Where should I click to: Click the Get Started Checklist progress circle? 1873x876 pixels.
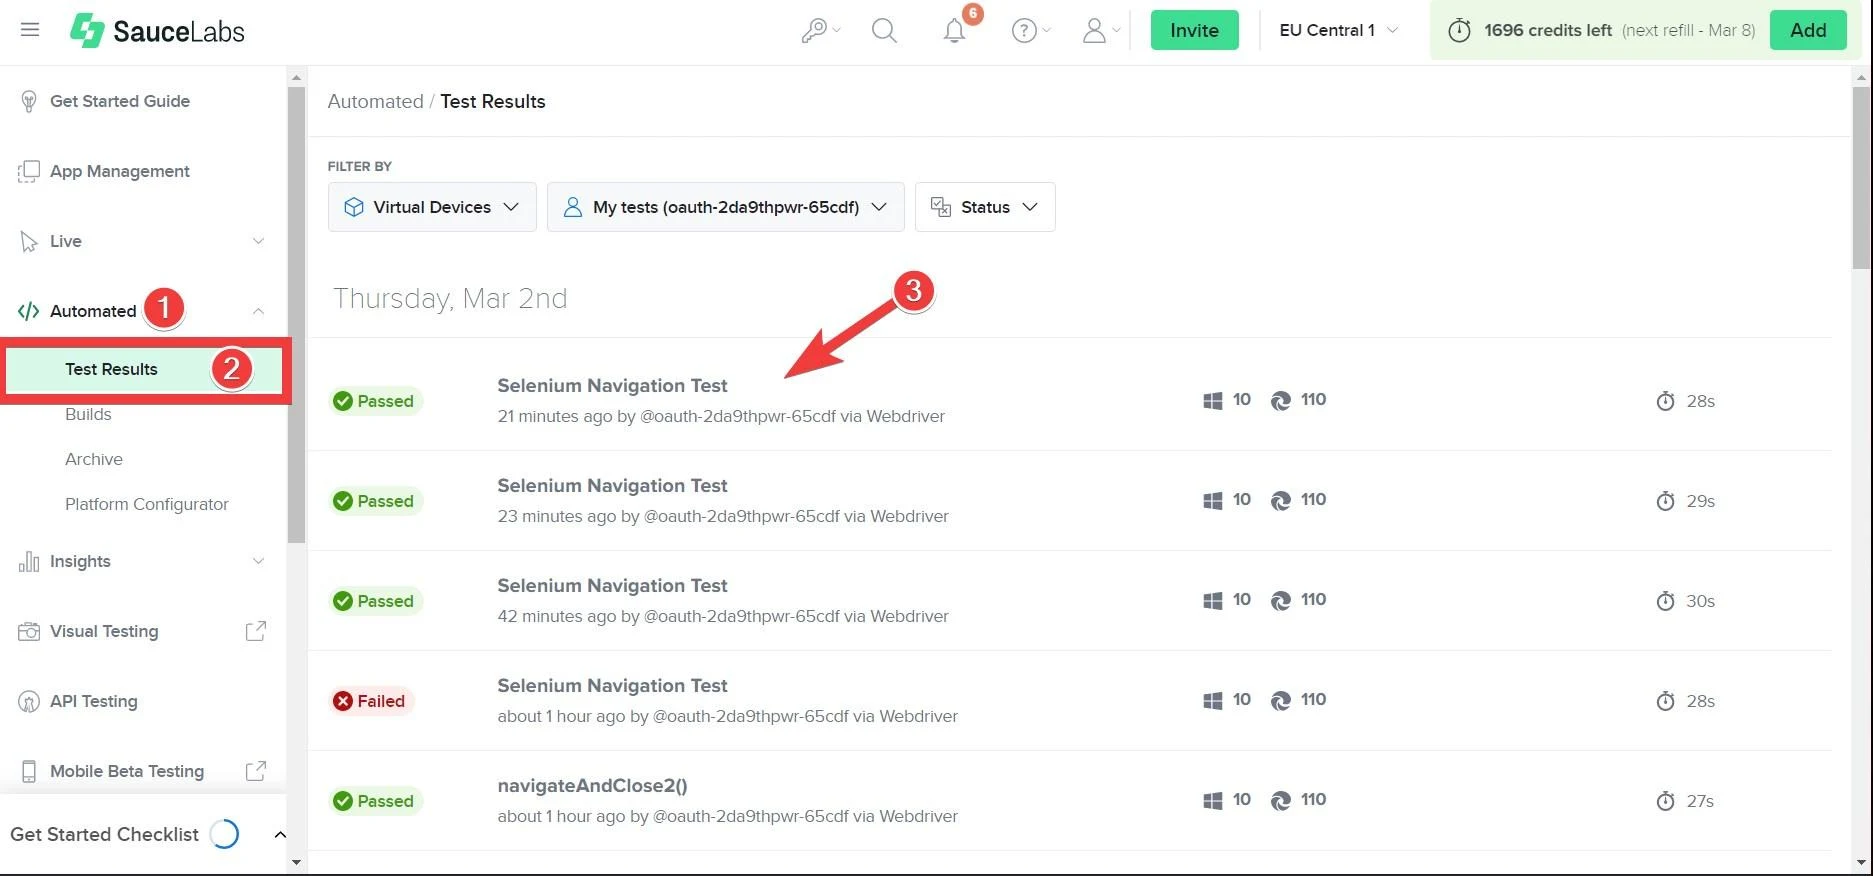pyautogui.click(x=225, y=834)
